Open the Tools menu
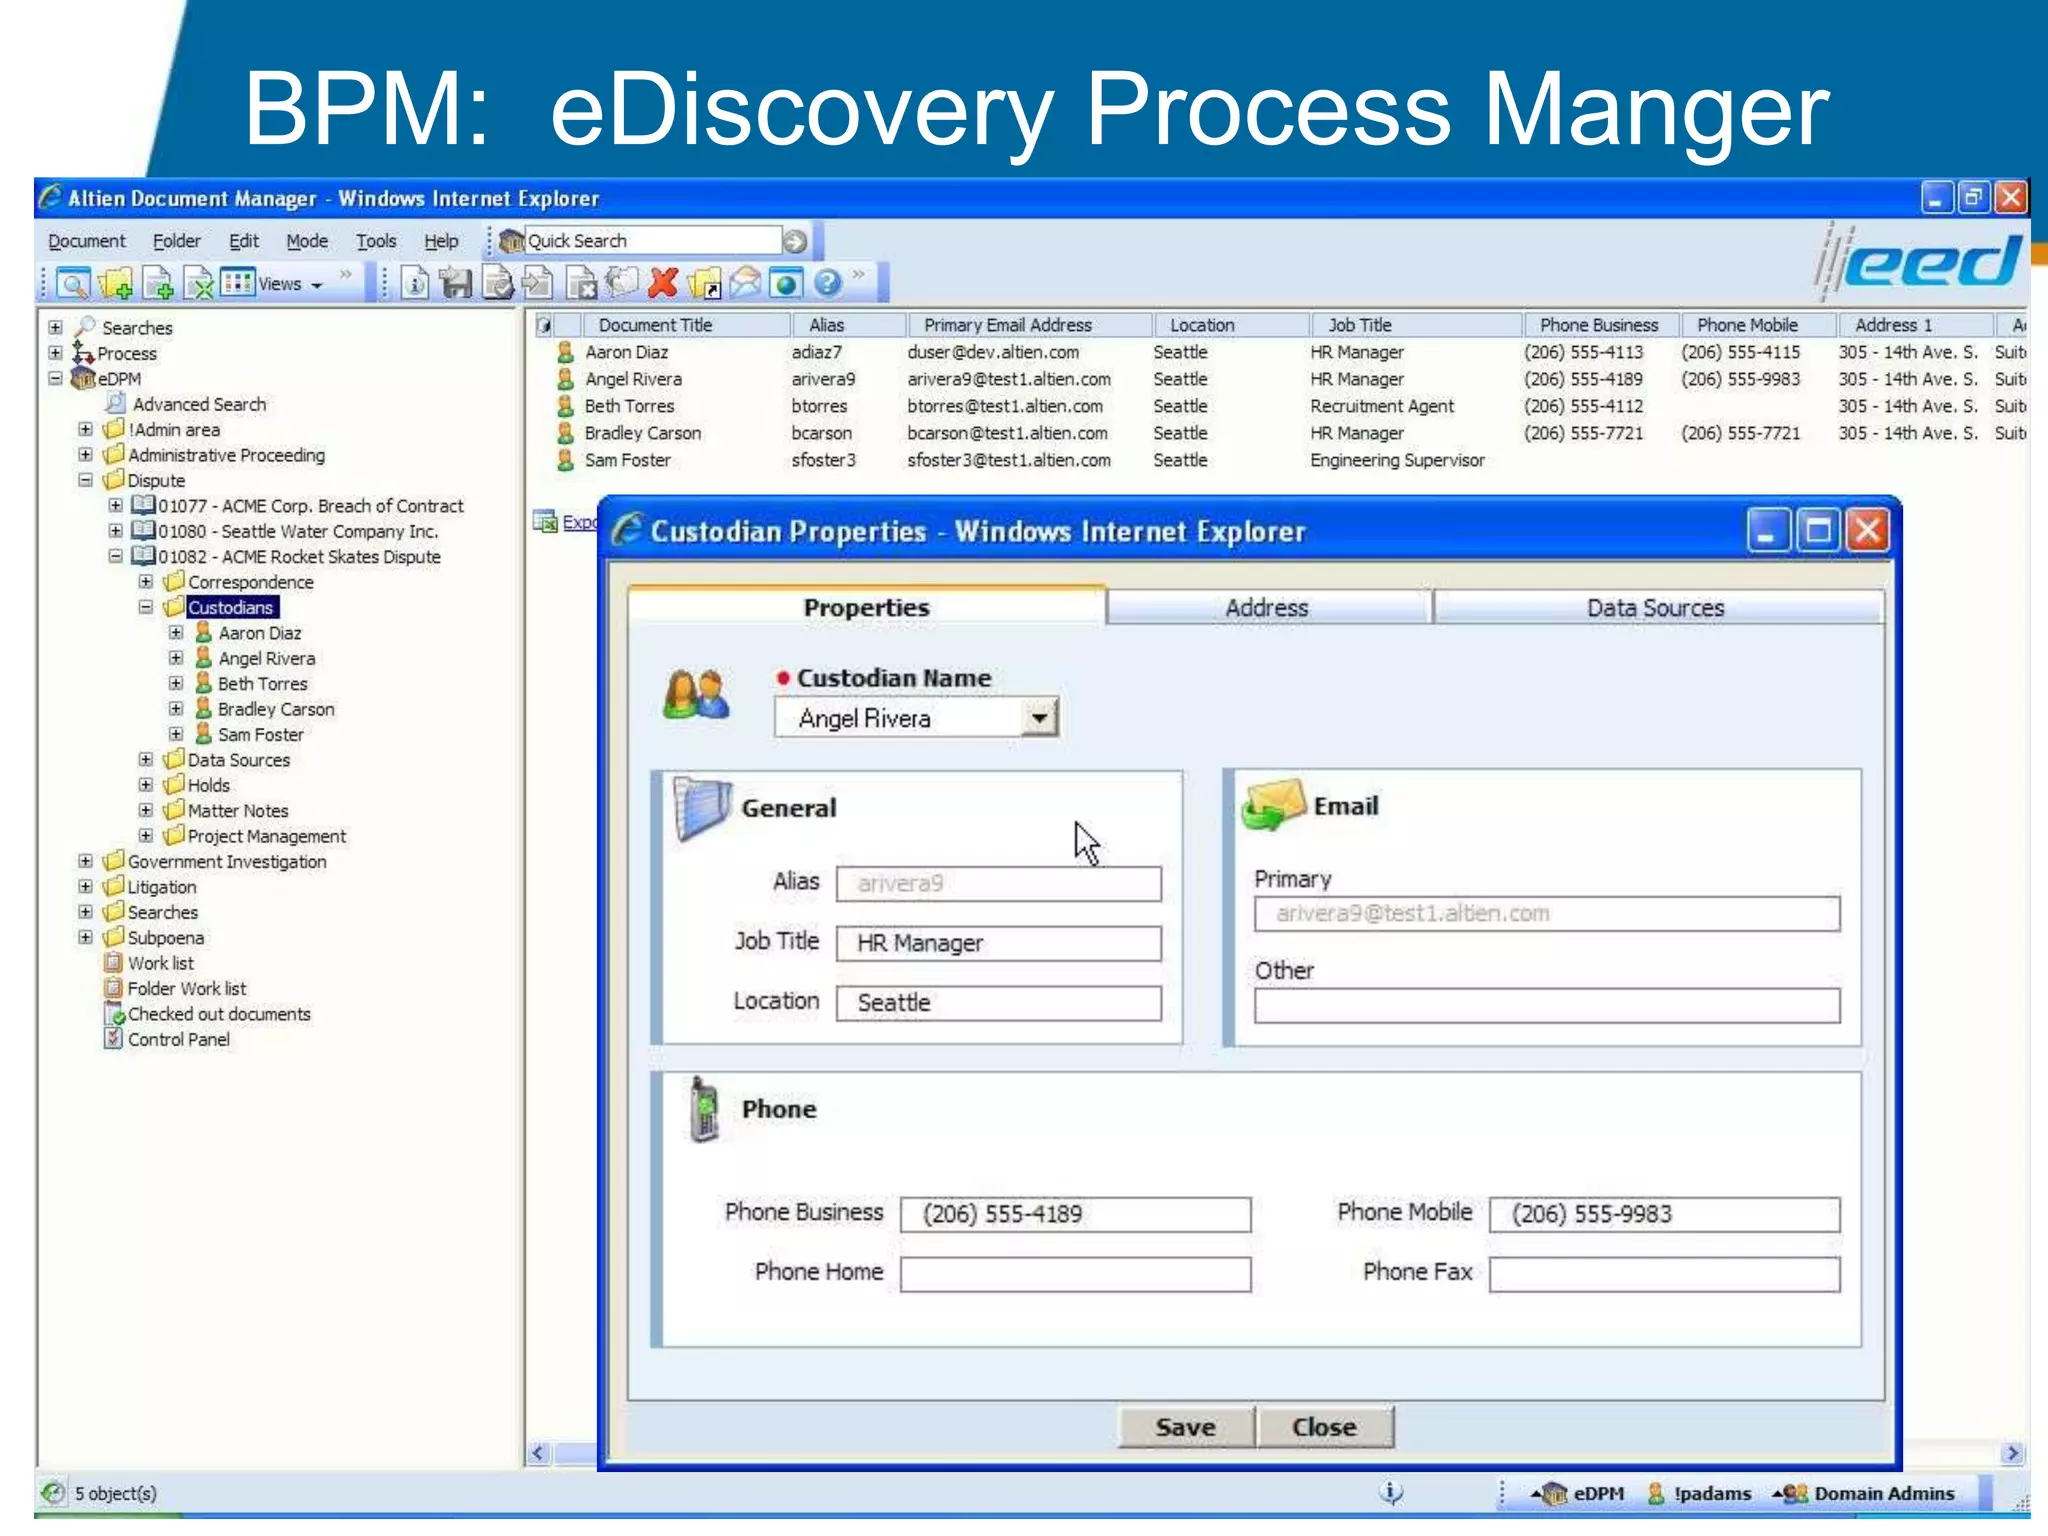The height and width of the screenshot is (1536, 2048). (376, 241)
